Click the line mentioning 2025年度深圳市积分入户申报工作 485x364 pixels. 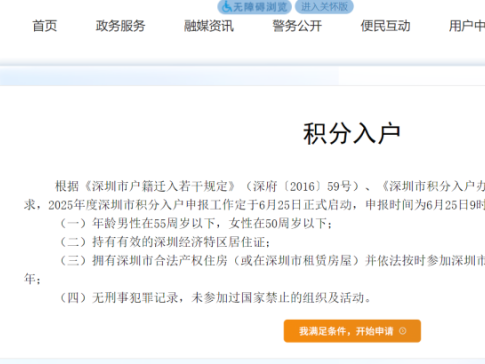tap(254, 205)
